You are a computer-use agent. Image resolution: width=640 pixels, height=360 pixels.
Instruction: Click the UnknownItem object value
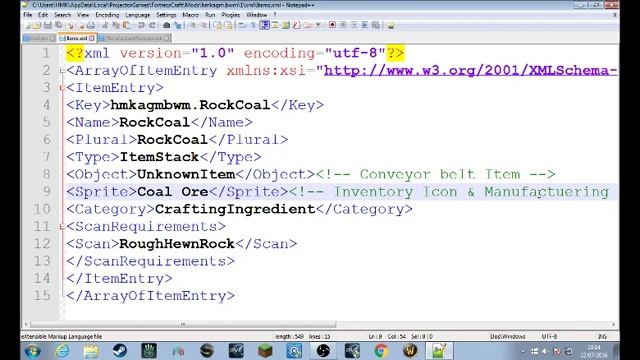click(186, 174)
